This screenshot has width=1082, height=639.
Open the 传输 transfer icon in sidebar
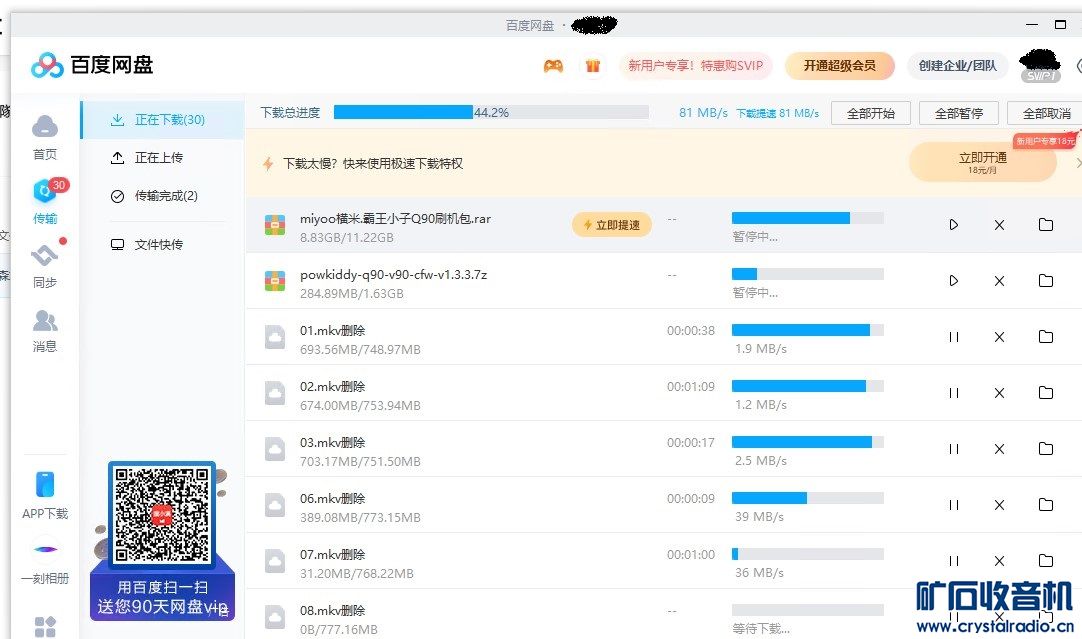click(x=45, y=190)
